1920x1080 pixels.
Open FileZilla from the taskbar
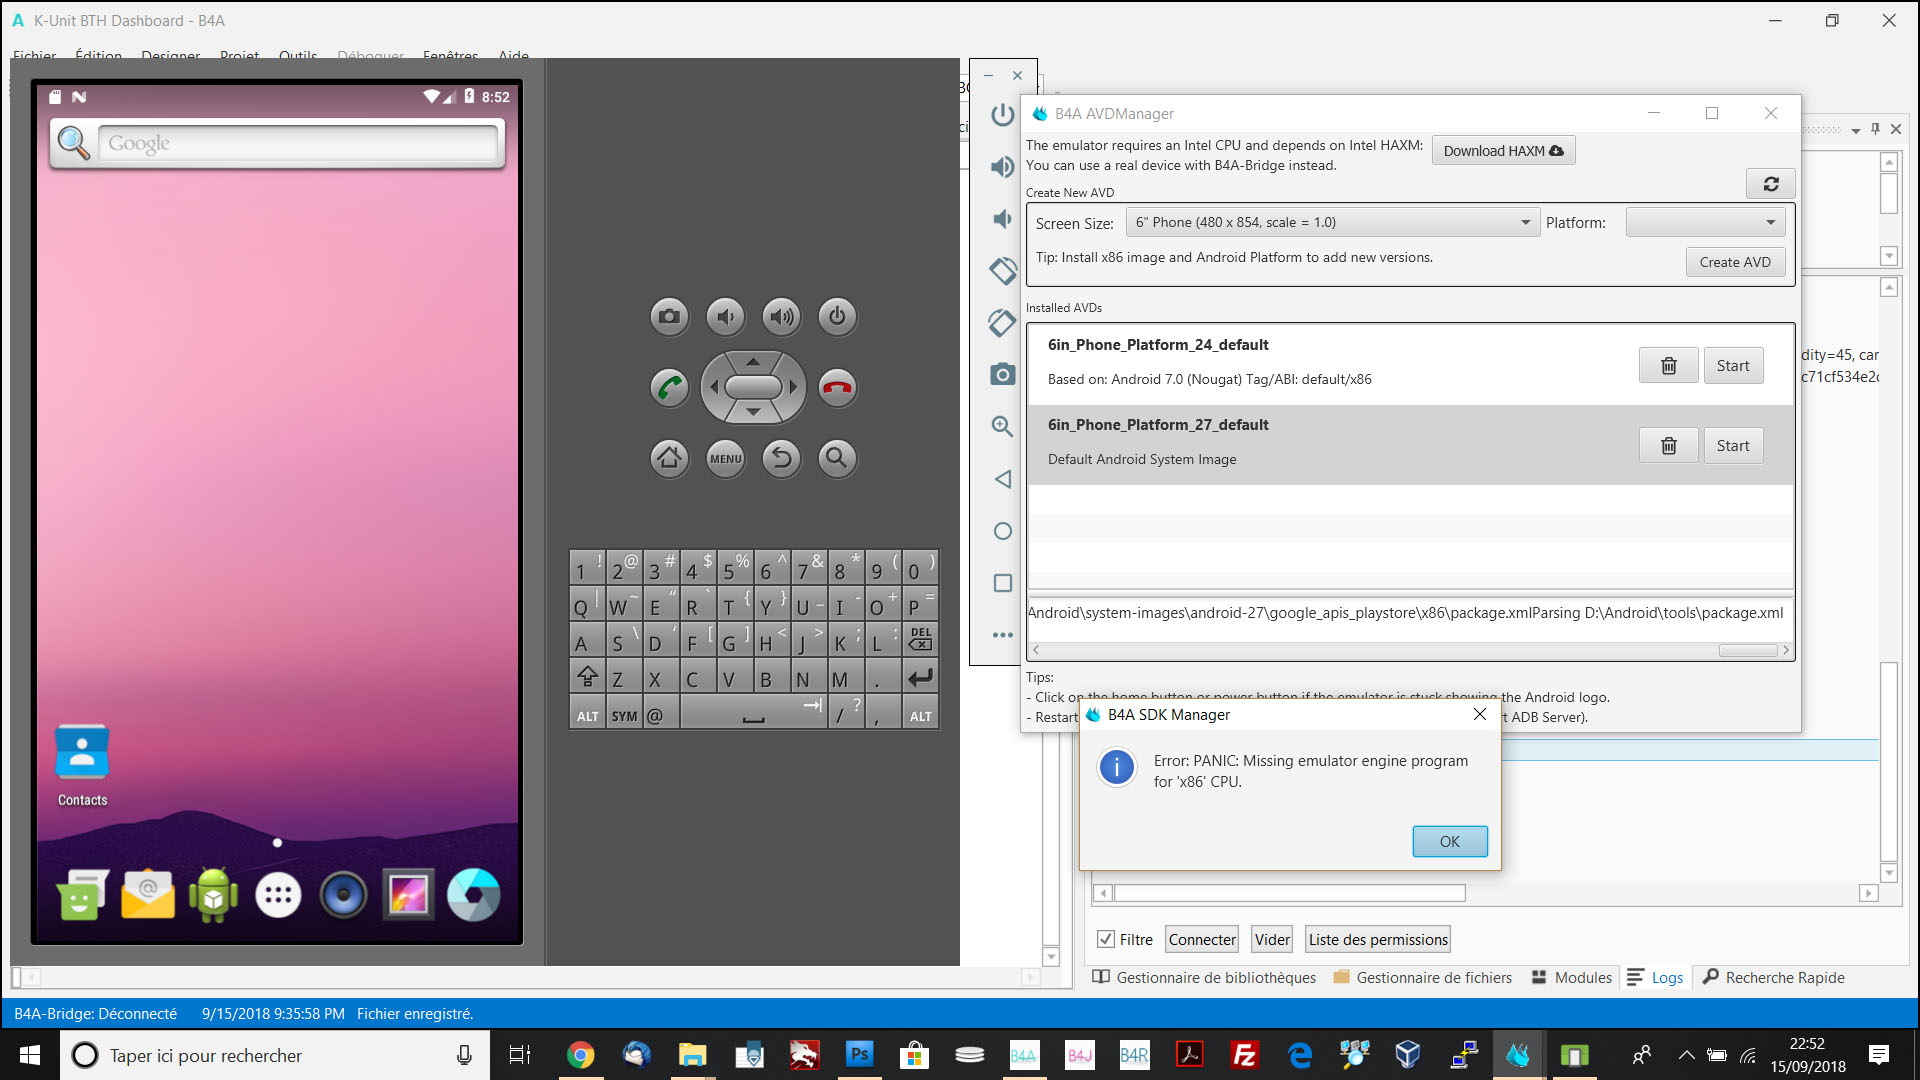(x=1245, y=1055)
